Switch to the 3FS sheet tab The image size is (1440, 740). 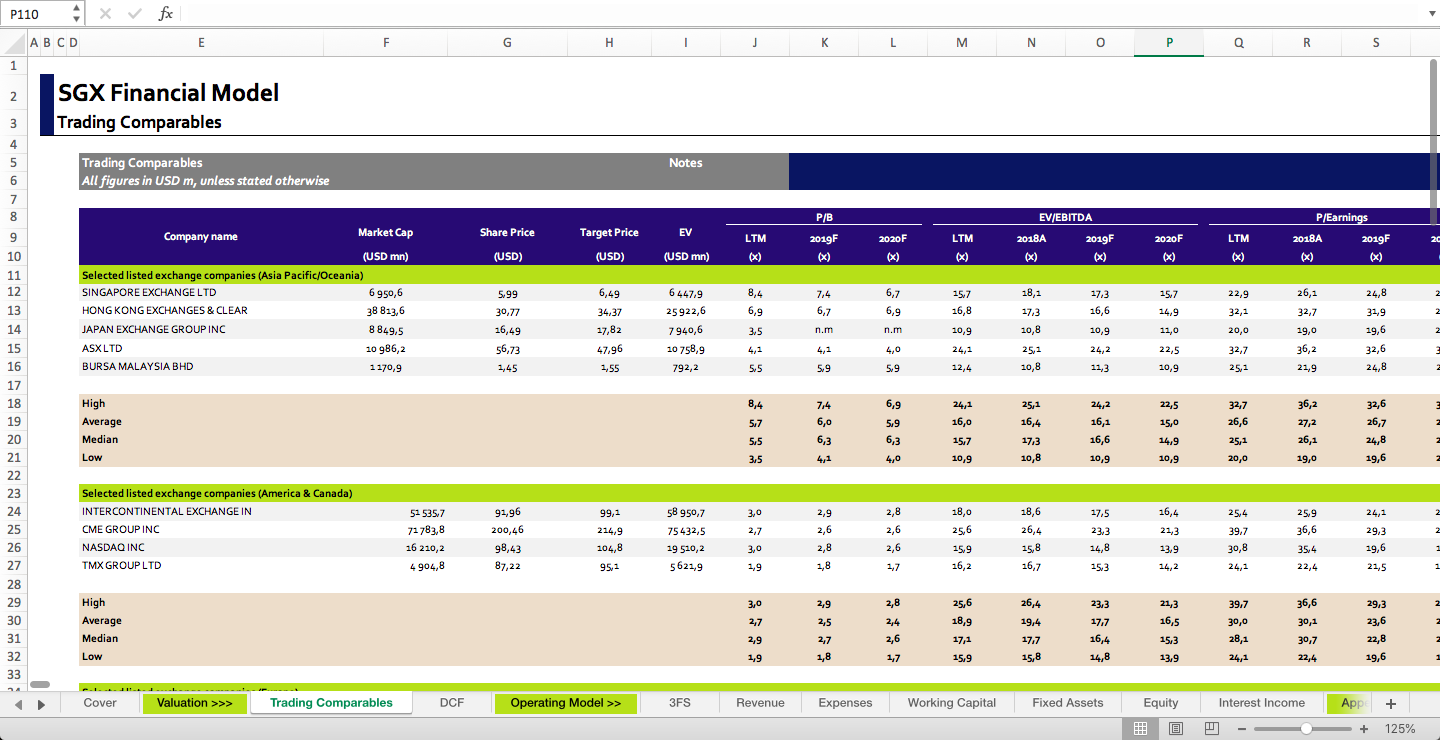[680, 703]
